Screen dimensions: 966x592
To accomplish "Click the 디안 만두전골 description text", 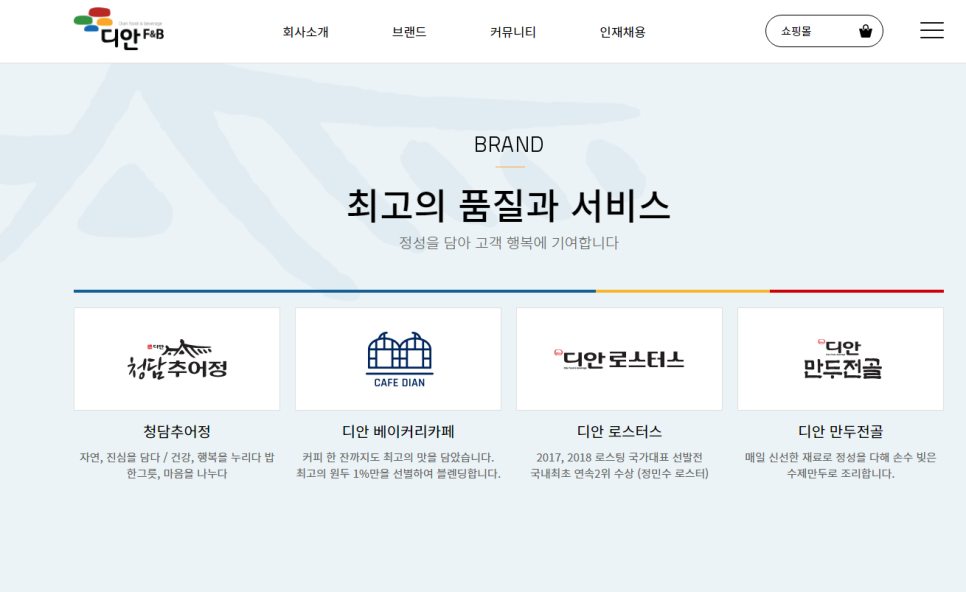I will [840, 465].
